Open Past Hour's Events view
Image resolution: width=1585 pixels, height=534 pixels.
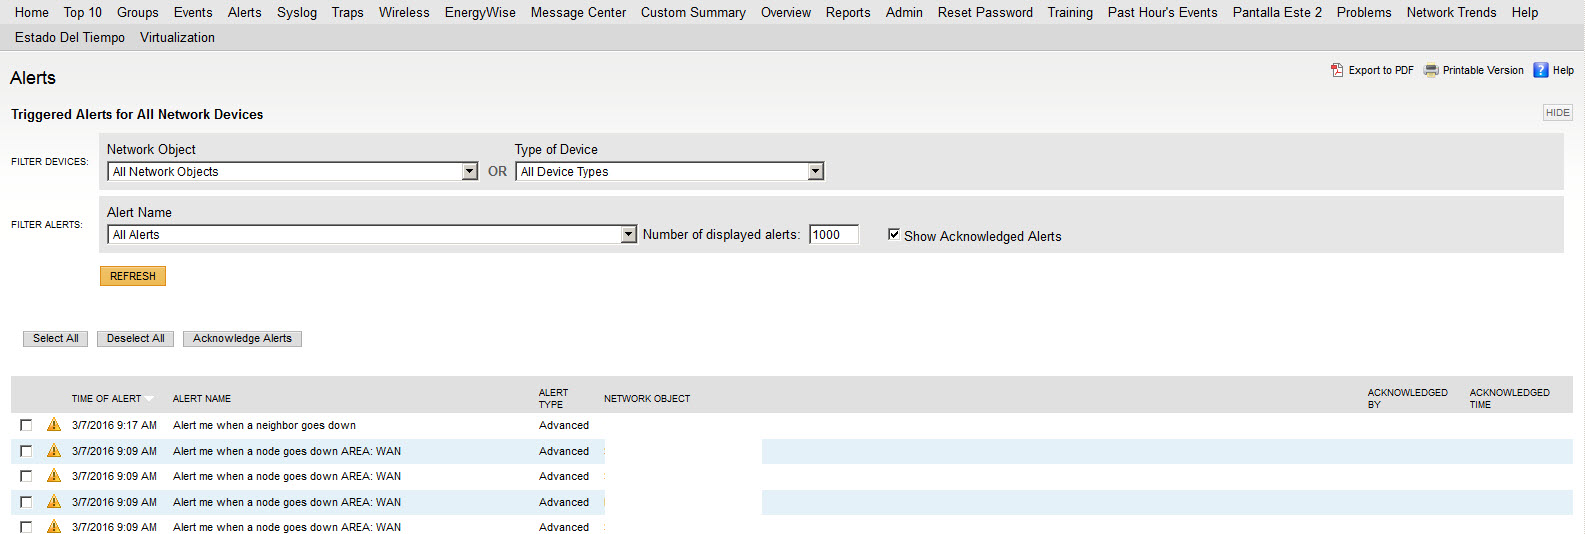click(x=1163, y=12)
